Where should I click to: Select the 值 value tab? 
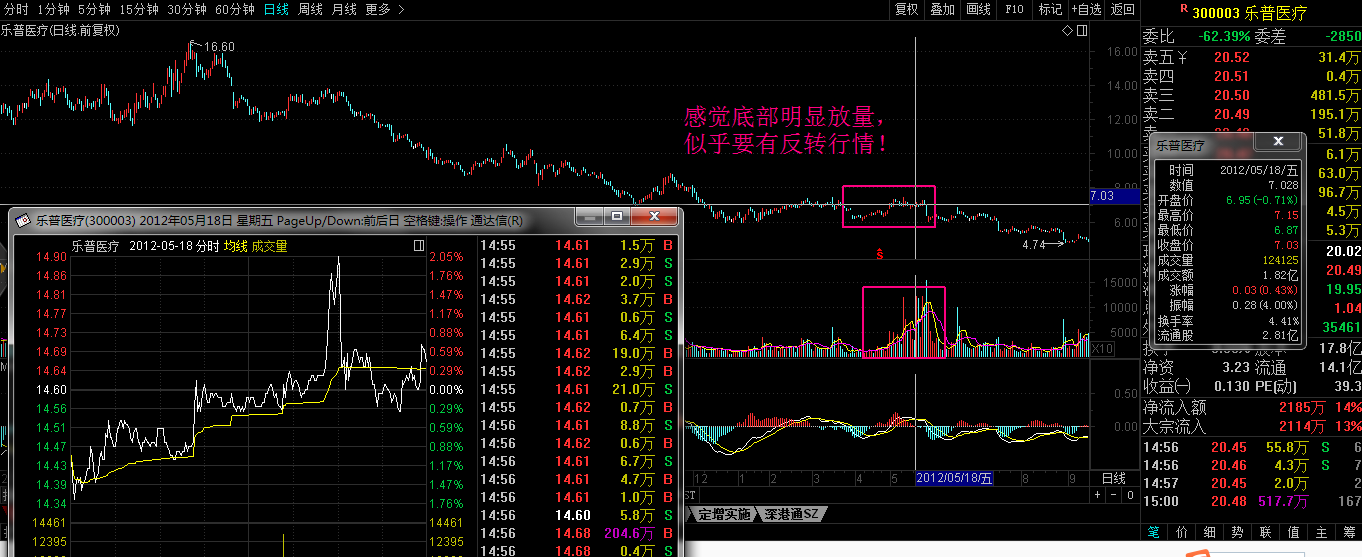pyautogui.click(x=1293, y=532)
